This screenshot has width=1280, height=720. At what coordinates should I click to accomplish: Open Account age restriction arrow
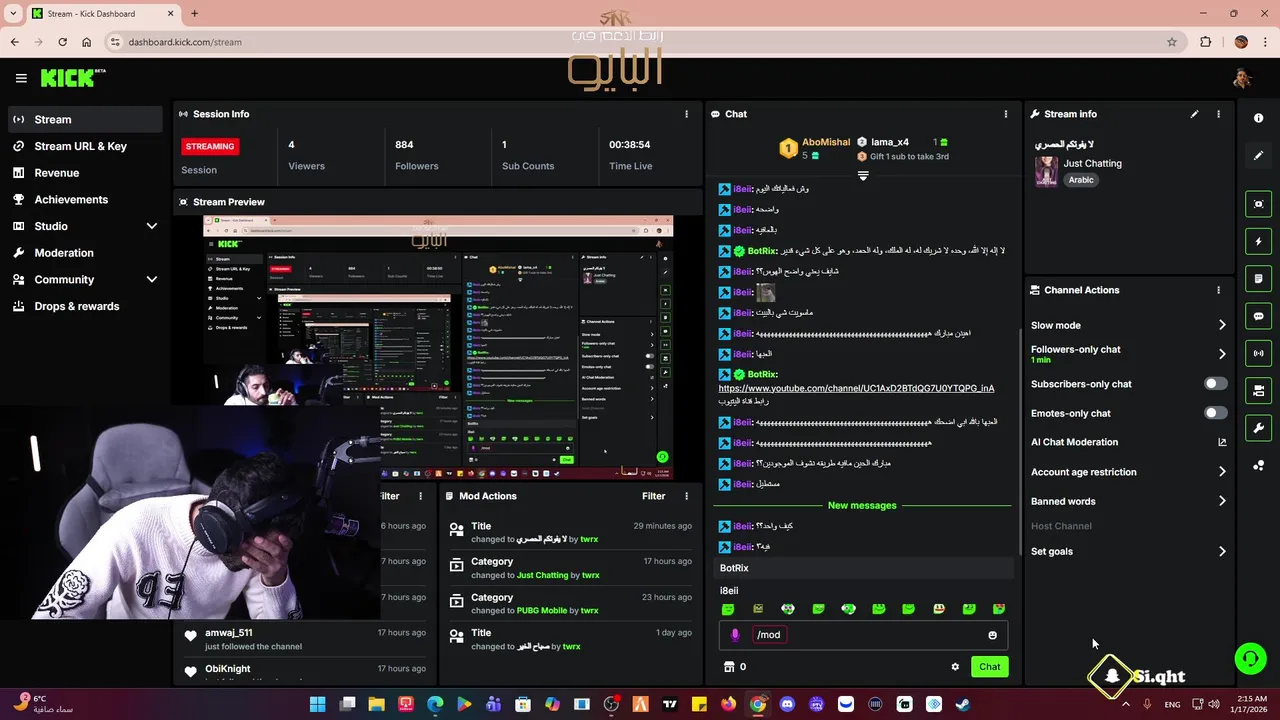(x=1222, y=472)
